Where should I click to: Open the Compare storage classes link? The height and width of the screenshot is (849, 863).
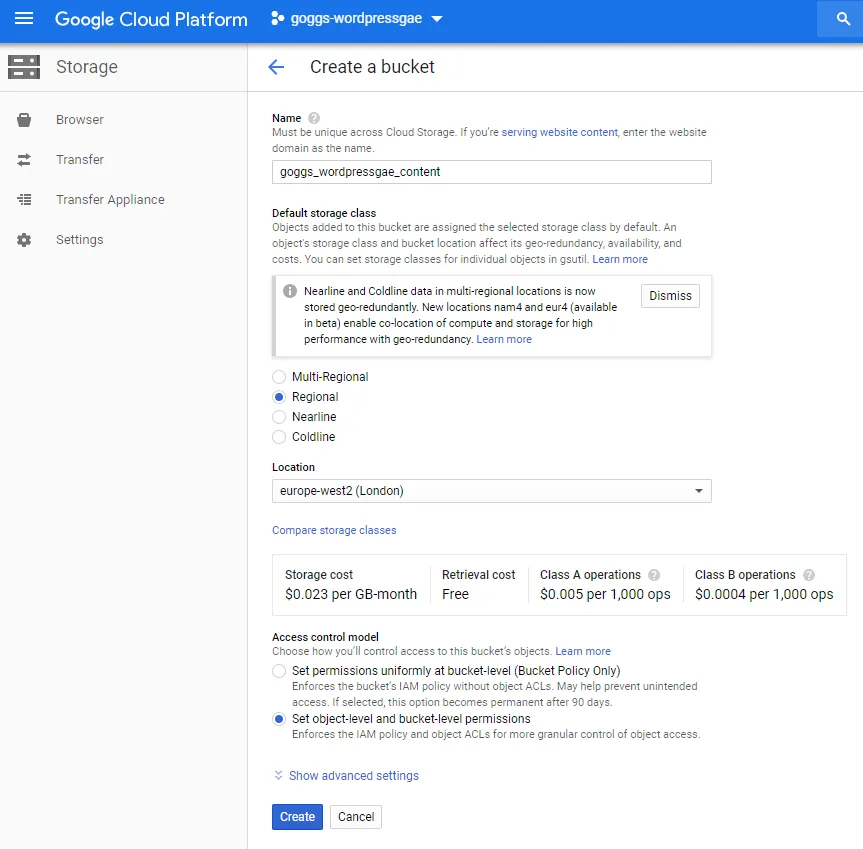(336, 530)
